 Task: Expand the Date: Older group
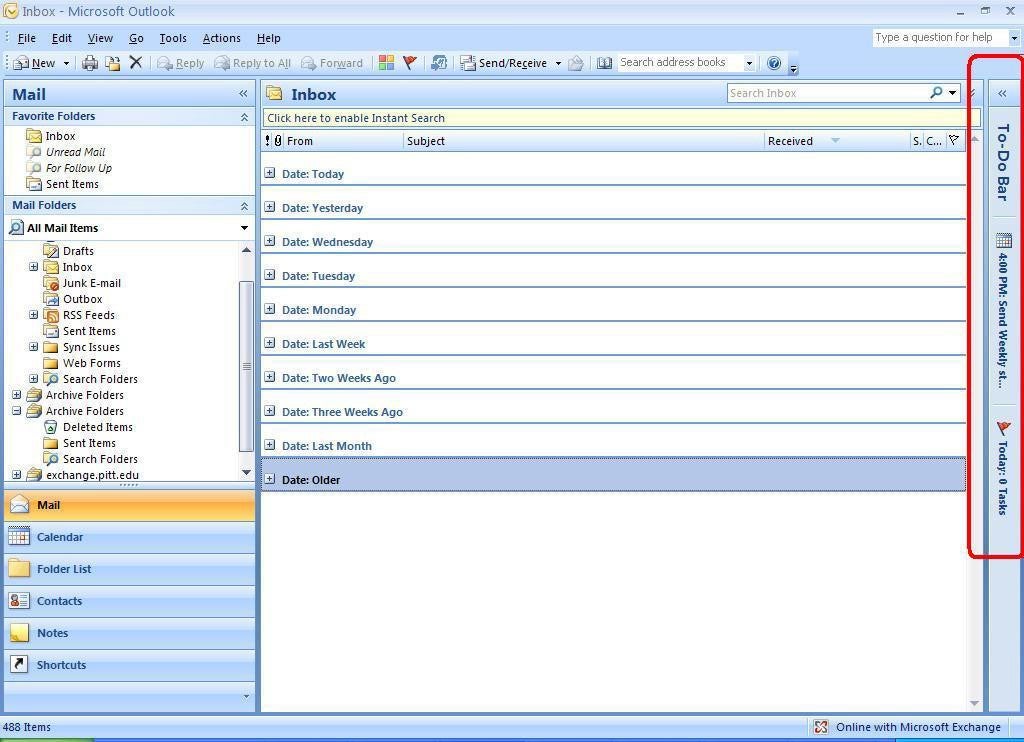(270, 479)
